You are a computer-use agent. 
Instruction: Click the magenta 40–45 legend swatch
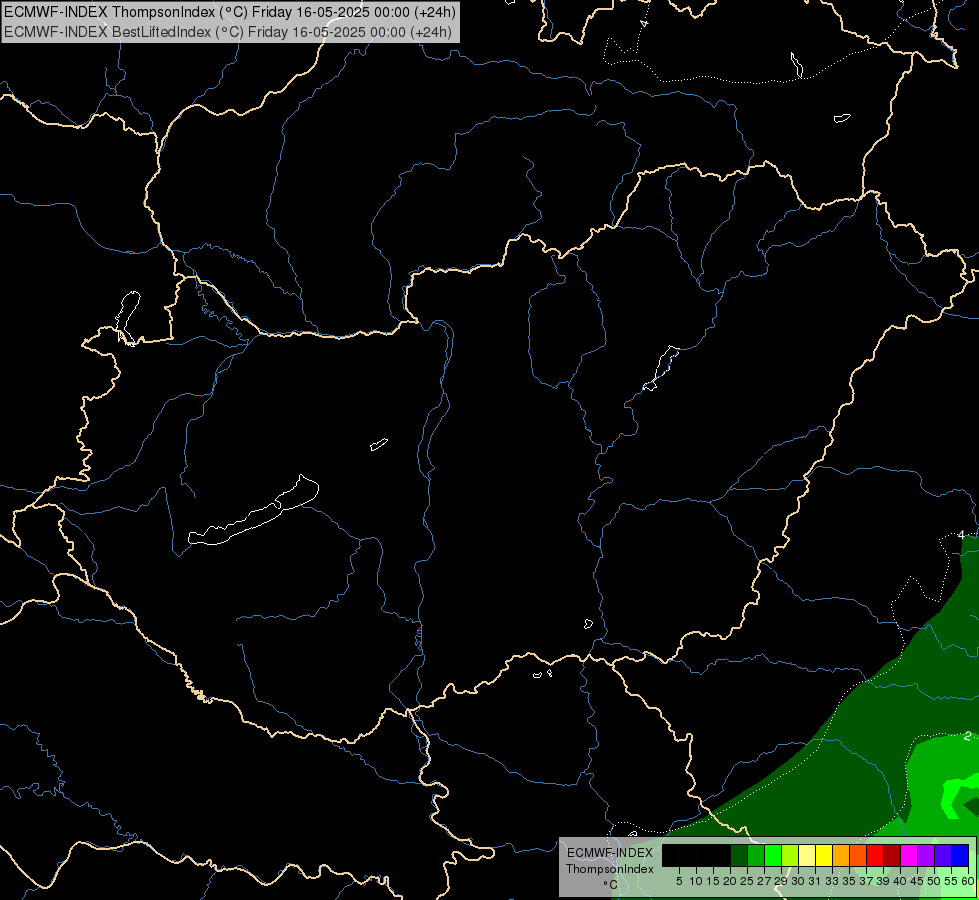click(x=909, y=855)
